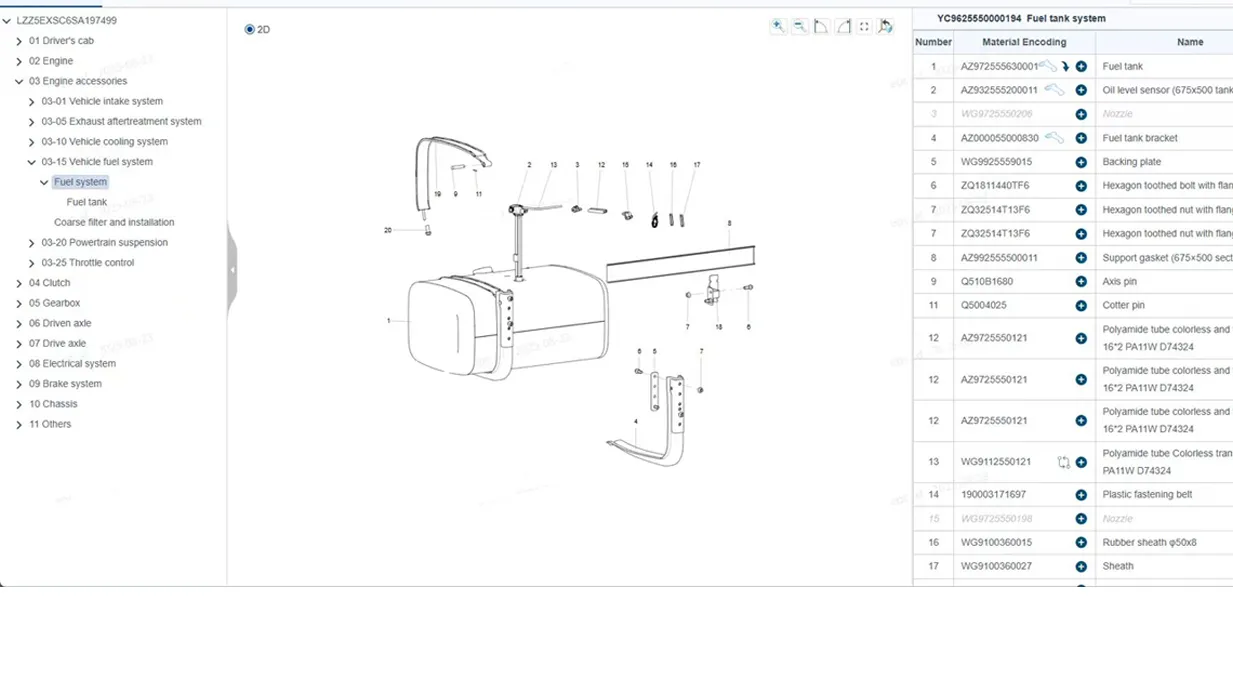Fit the diagram to full view

(865, 27)
